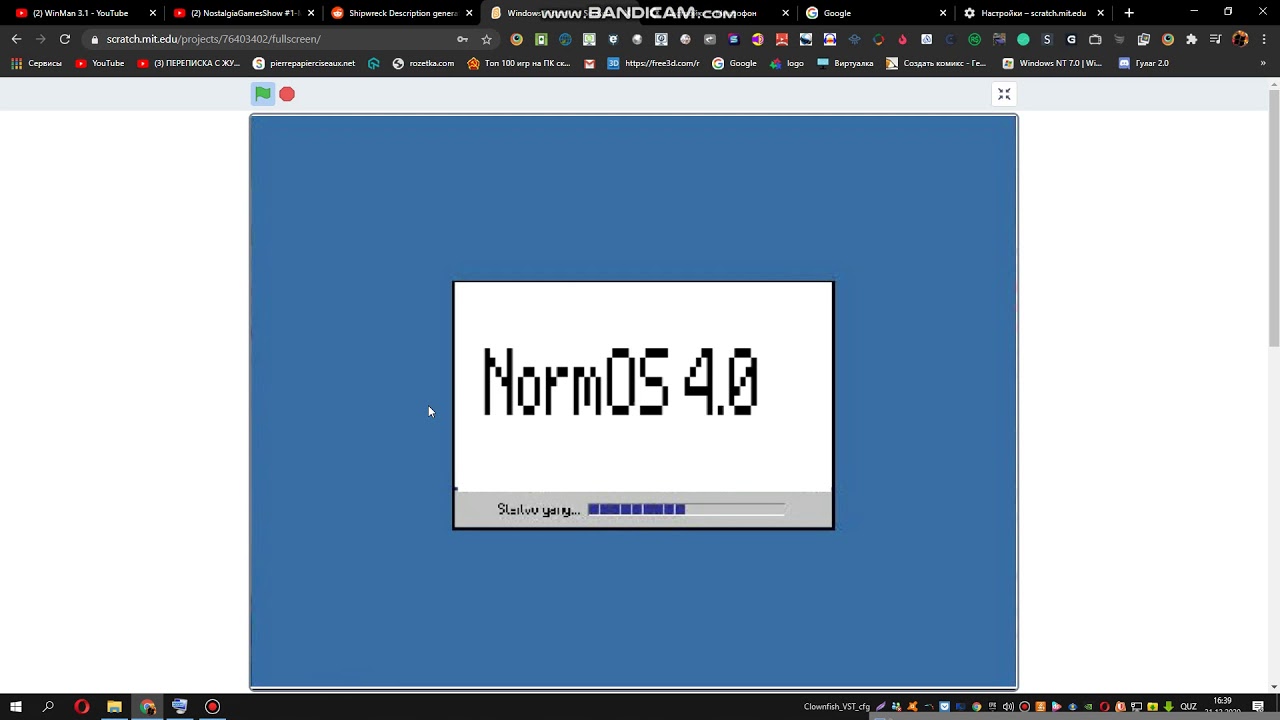
Task: Switch to Chrome in the taskbar
Action: [x=147, y=707]
